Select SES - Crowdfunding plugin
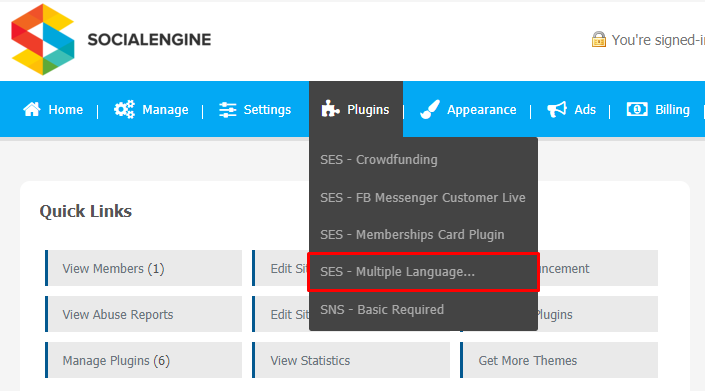Image resolution: width=705 pixels, height=391 pixels. pyautogui.click(x=423, y=160)
